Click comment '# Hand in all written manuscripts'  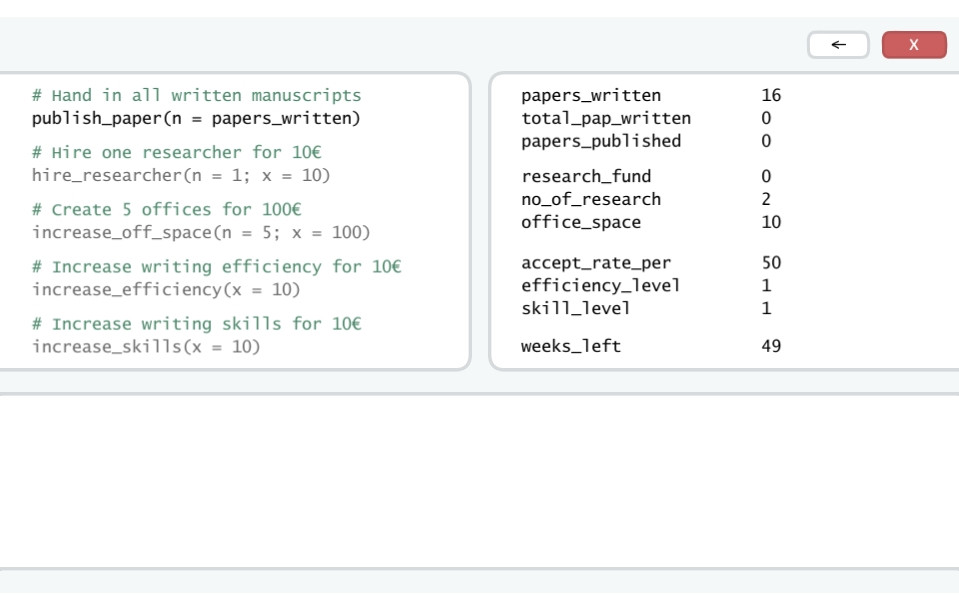coord(196,95)
